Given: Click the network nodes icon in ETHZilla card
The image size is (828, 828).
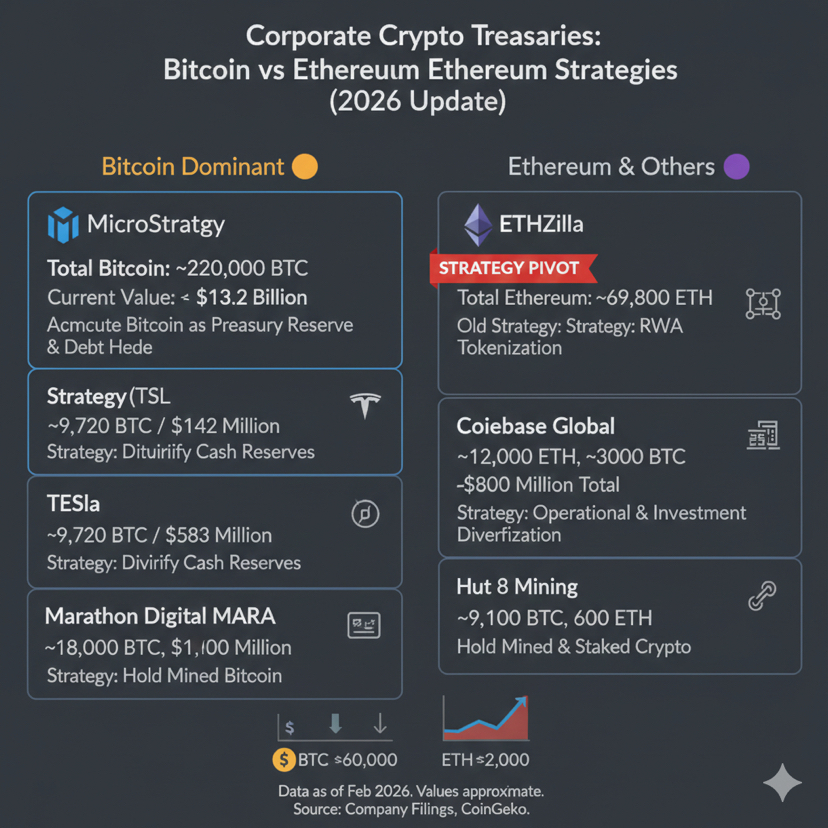Looking at the screenshot, I should click(x=763, y=303).
